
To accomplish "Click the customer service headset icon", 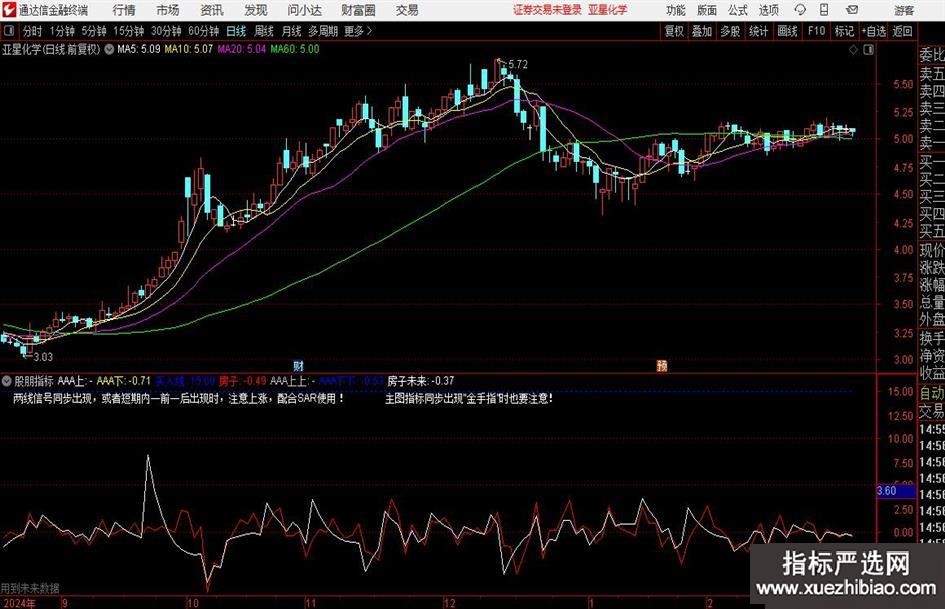I will pos(800,10).
